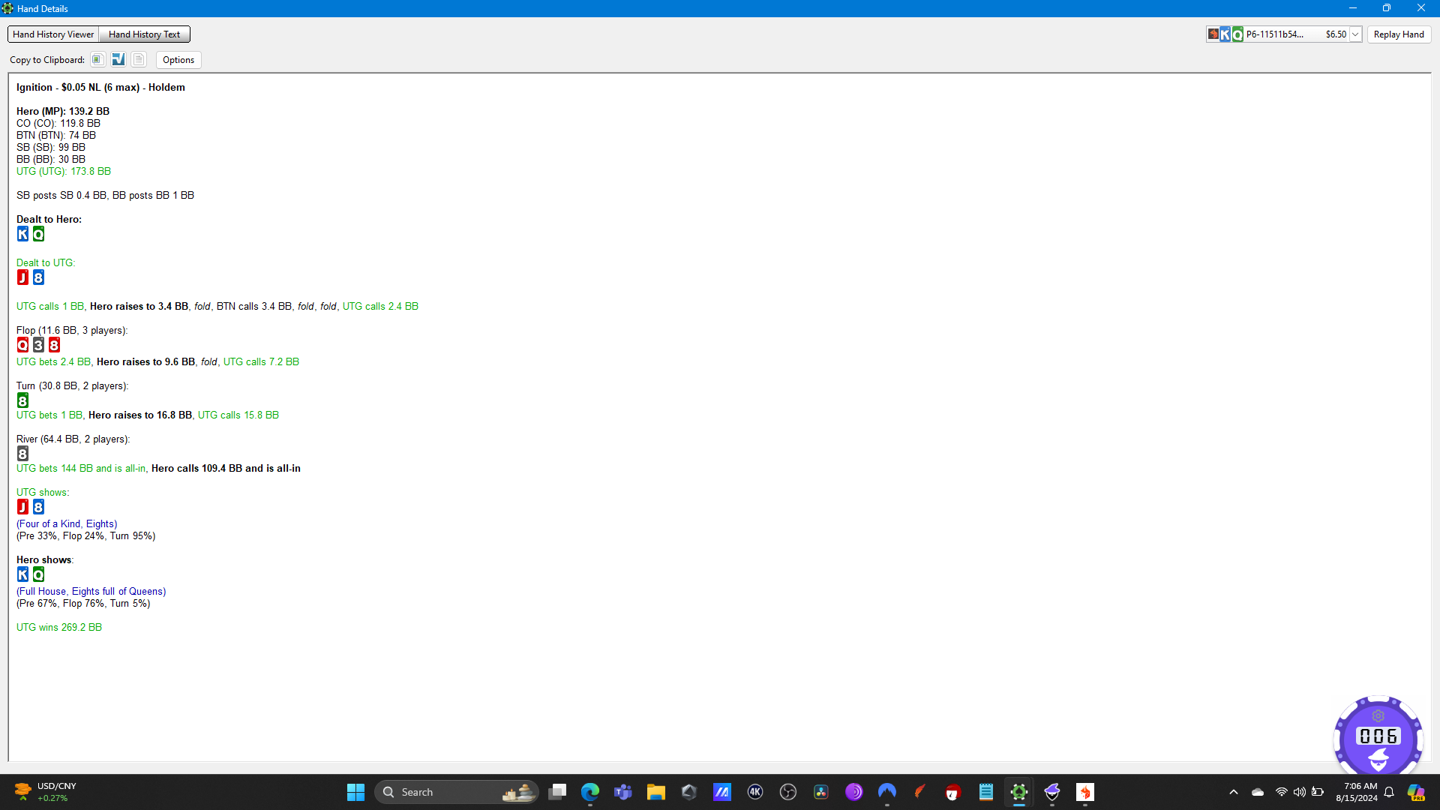Click first green copy-to-clipboard icon
The image size is (1440, 810).
(x=97, y=60)
